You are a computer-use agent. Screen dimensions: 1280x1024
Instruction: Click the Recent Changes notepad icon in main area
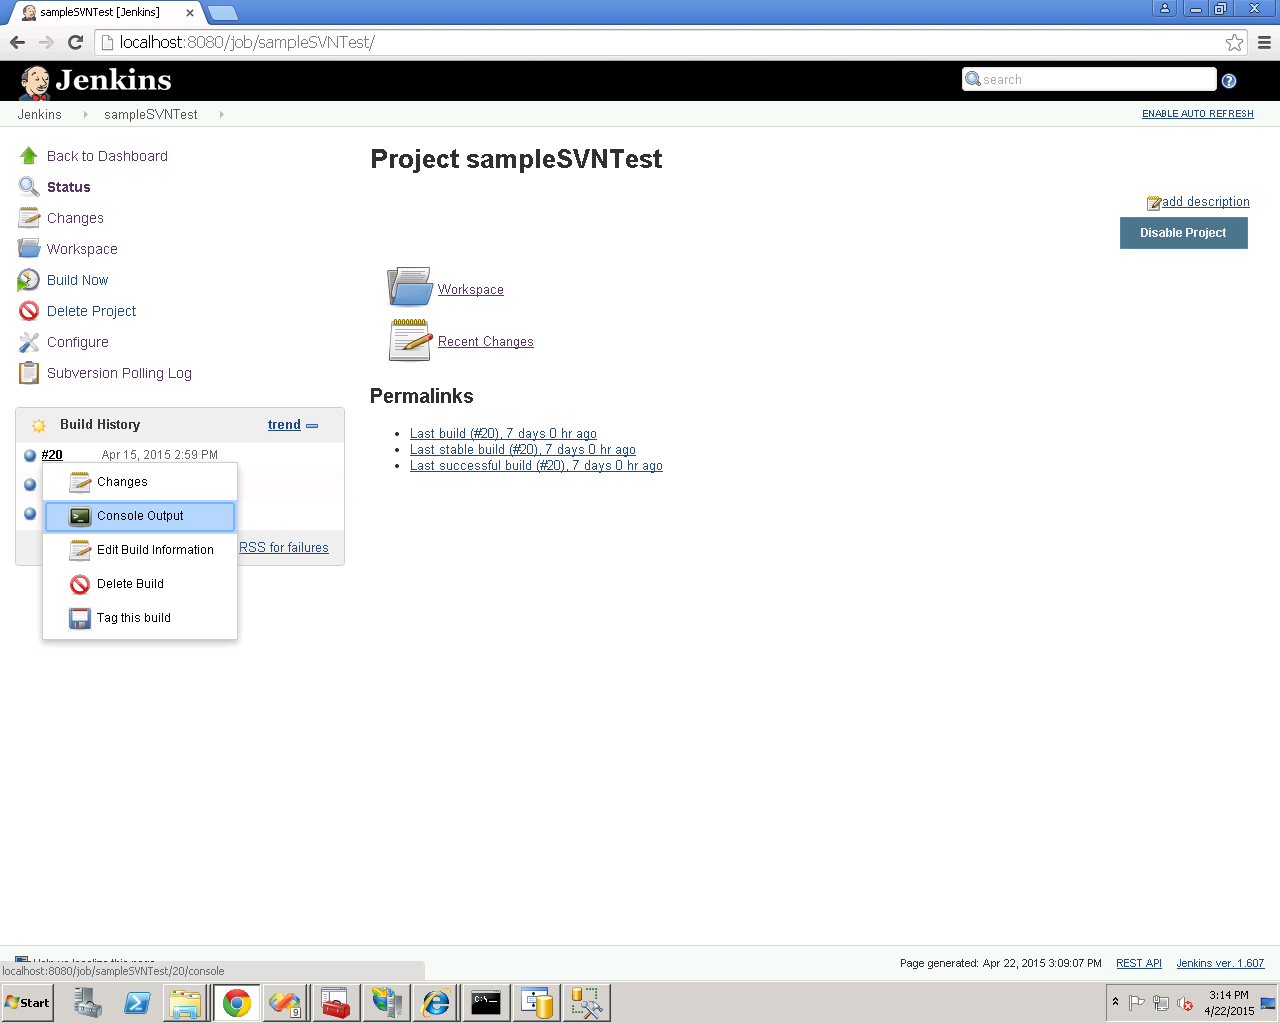[x=410, y=340]
